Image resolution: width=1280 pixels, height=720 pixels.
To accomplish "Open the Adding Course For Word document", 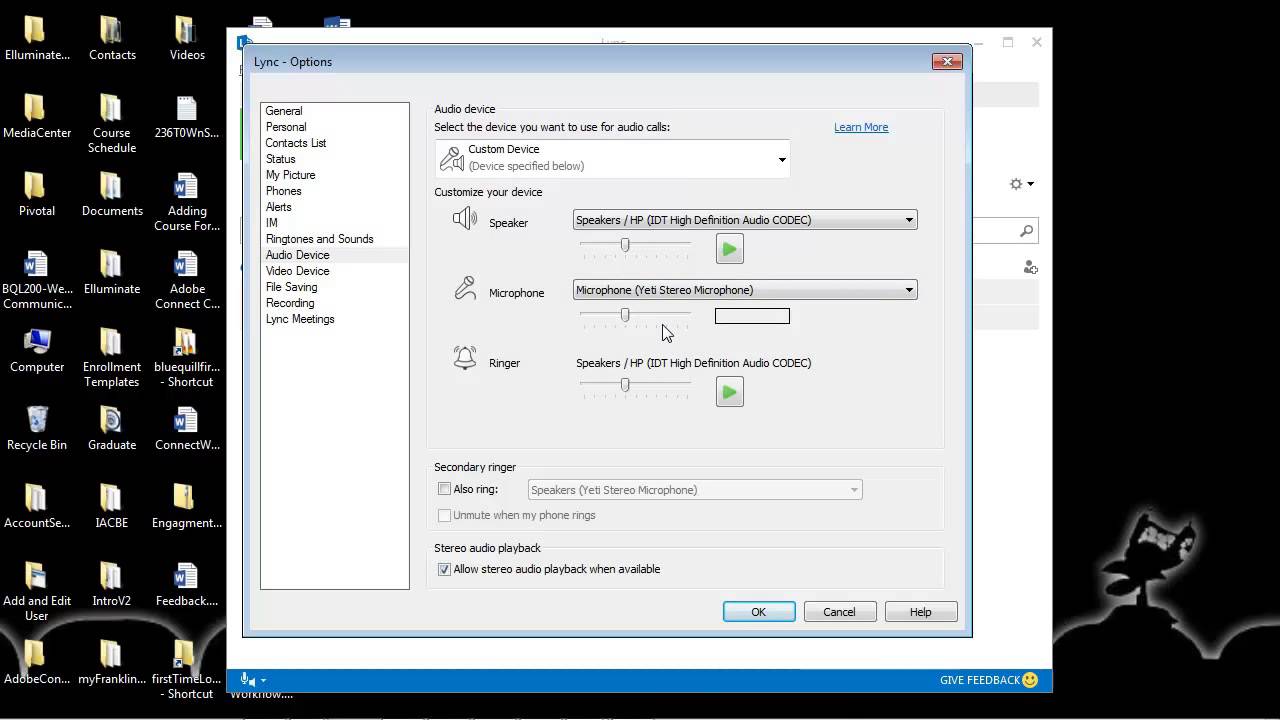I will (187, 202).
